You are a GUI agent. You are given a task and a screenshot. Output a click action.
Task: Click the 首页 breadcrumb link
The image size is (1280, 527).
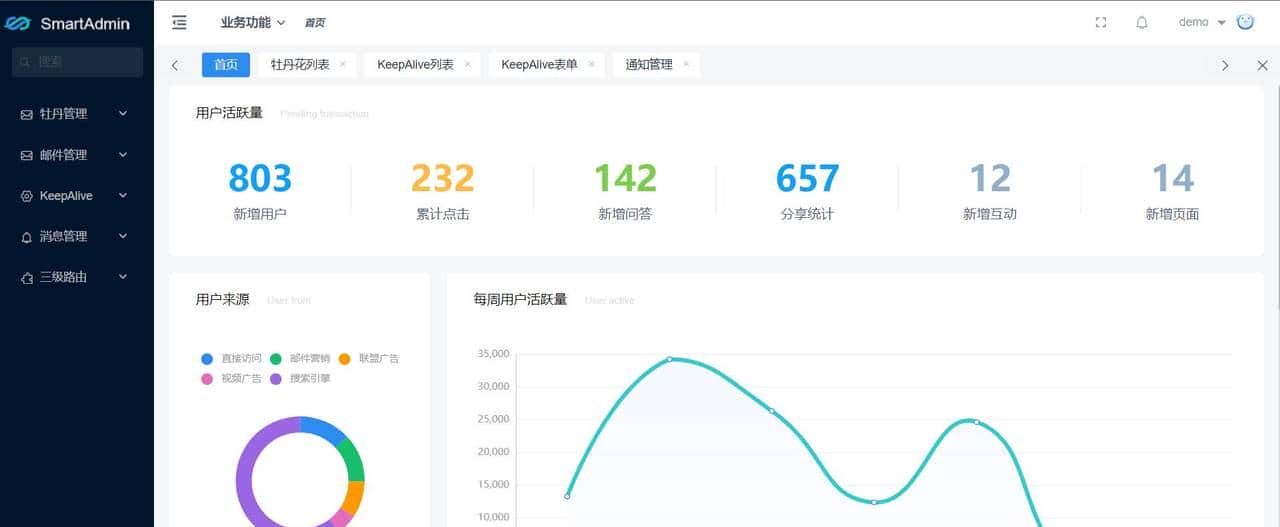click(314, 23)
